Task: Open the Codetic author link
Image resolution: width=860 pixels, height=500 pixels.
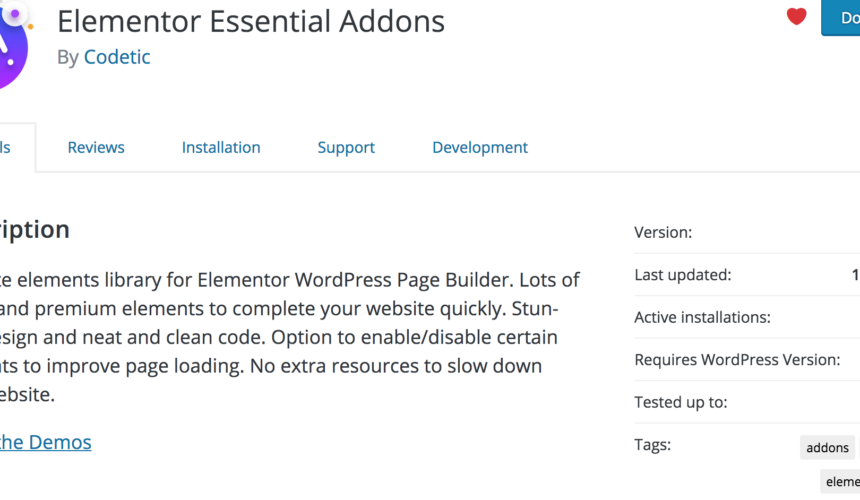Action: 117,57
